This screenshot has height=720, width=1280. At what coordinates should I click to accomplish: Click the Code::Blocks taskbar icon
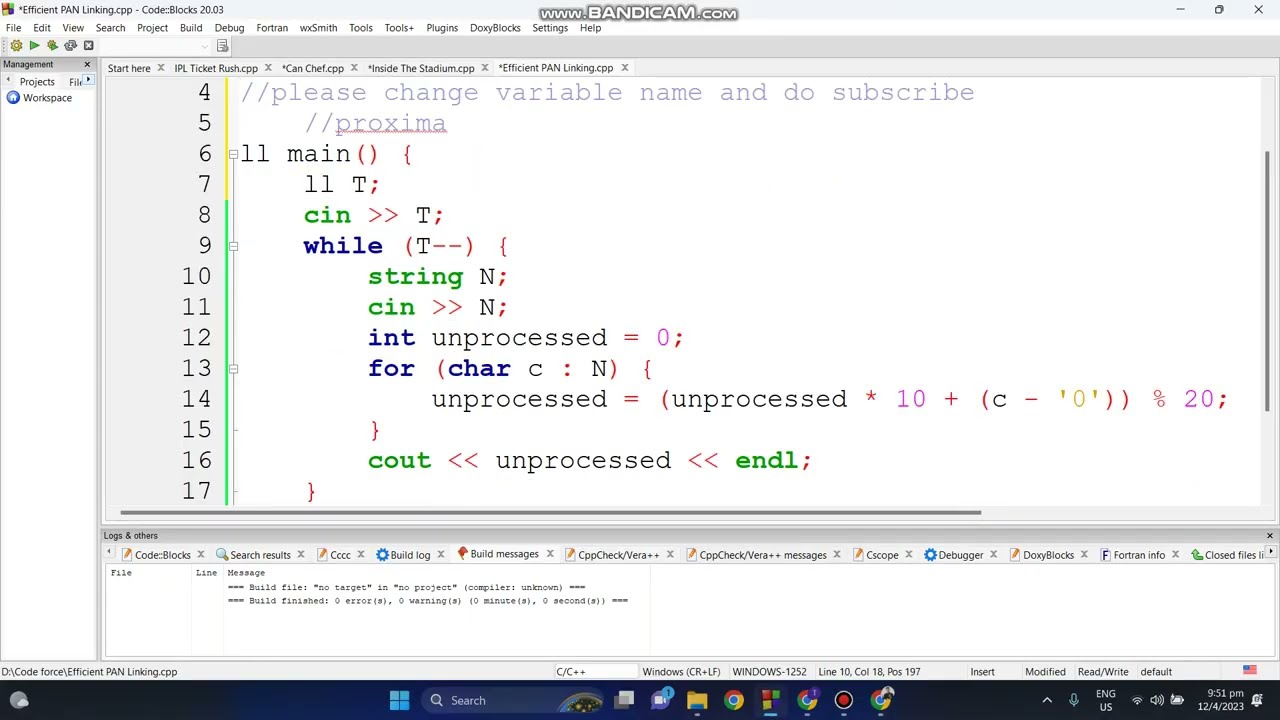coord(770,700)
